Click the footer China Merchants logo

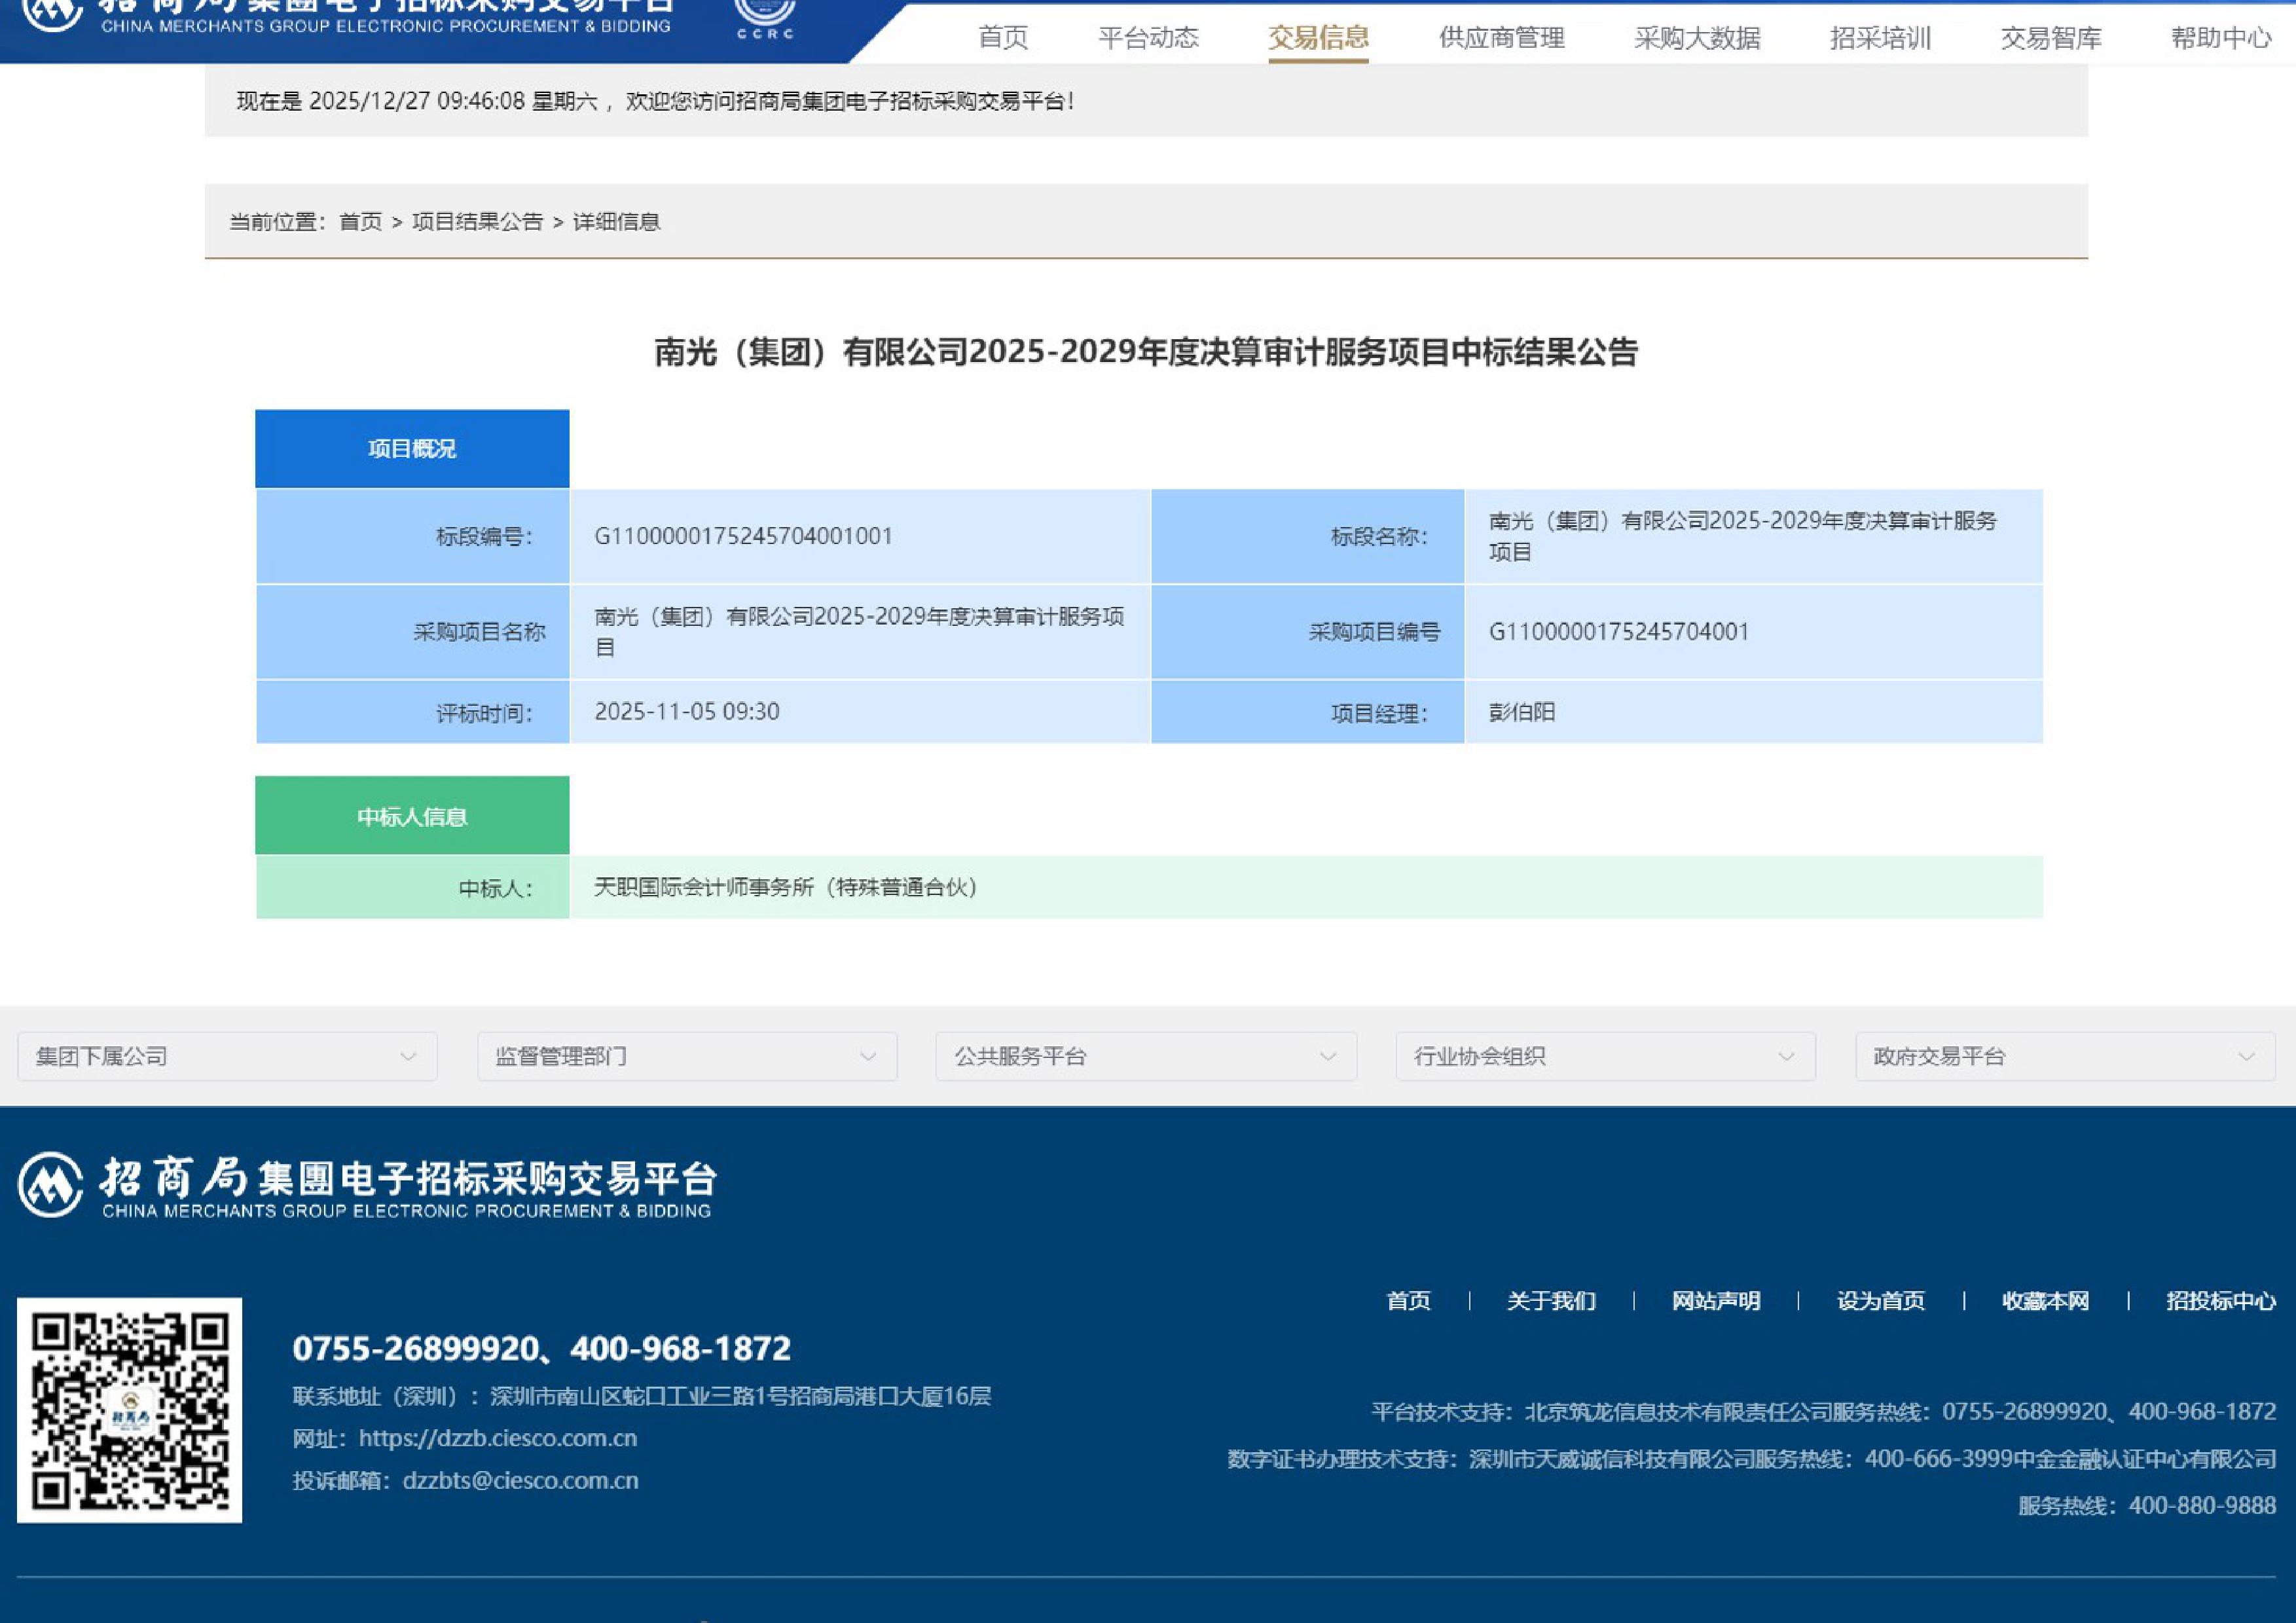366,1185
